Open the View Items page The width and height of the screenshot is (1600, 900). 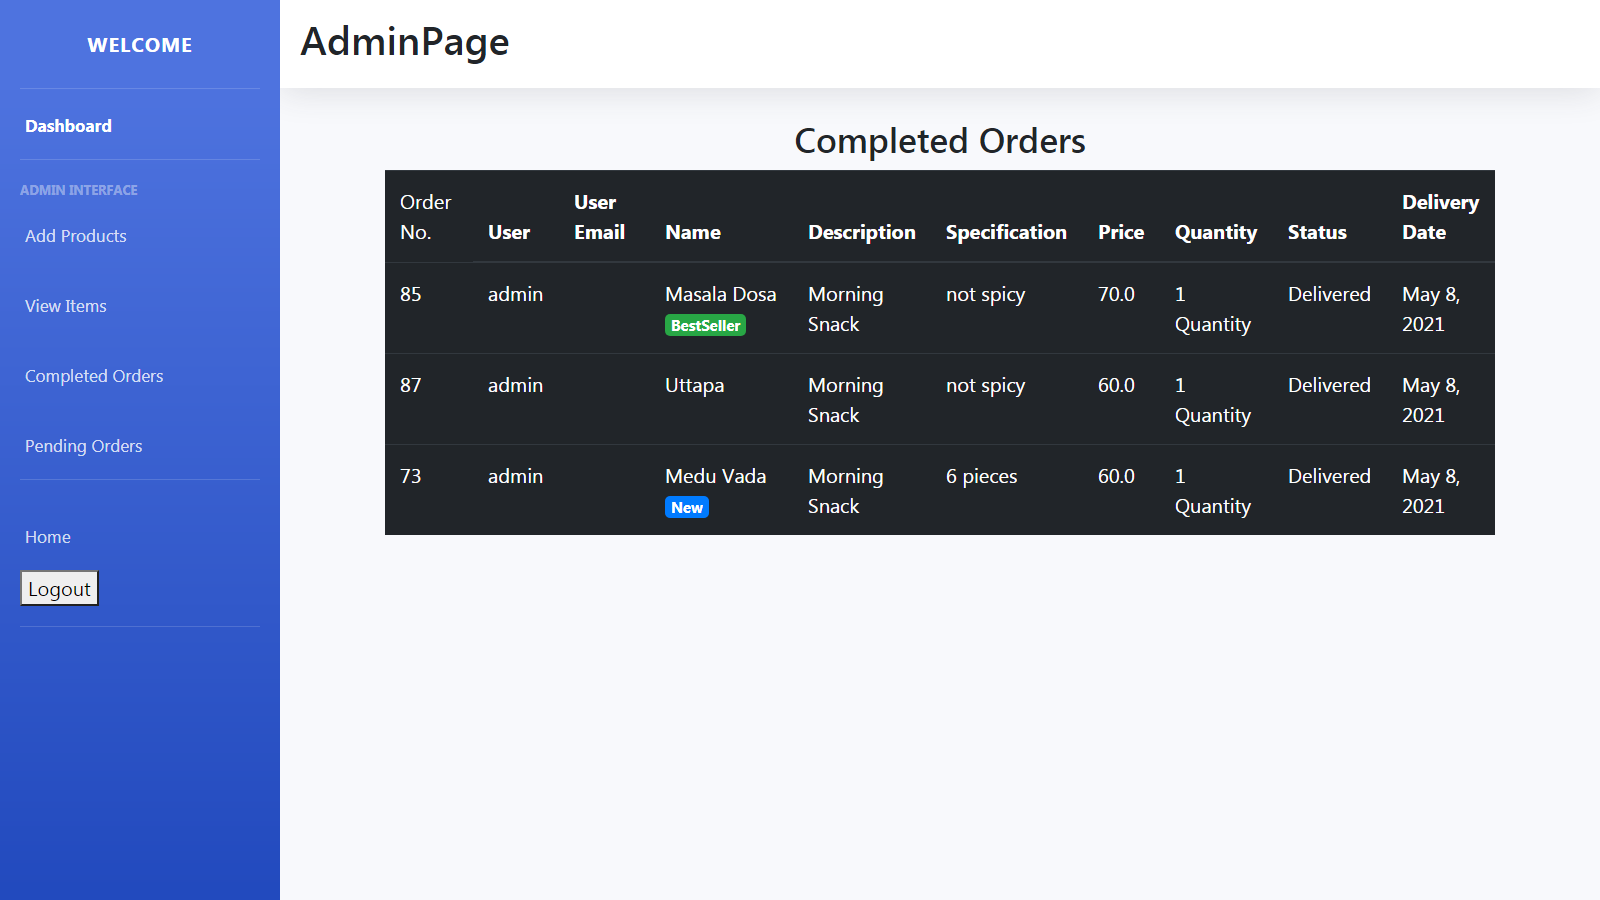coord(65,306)
